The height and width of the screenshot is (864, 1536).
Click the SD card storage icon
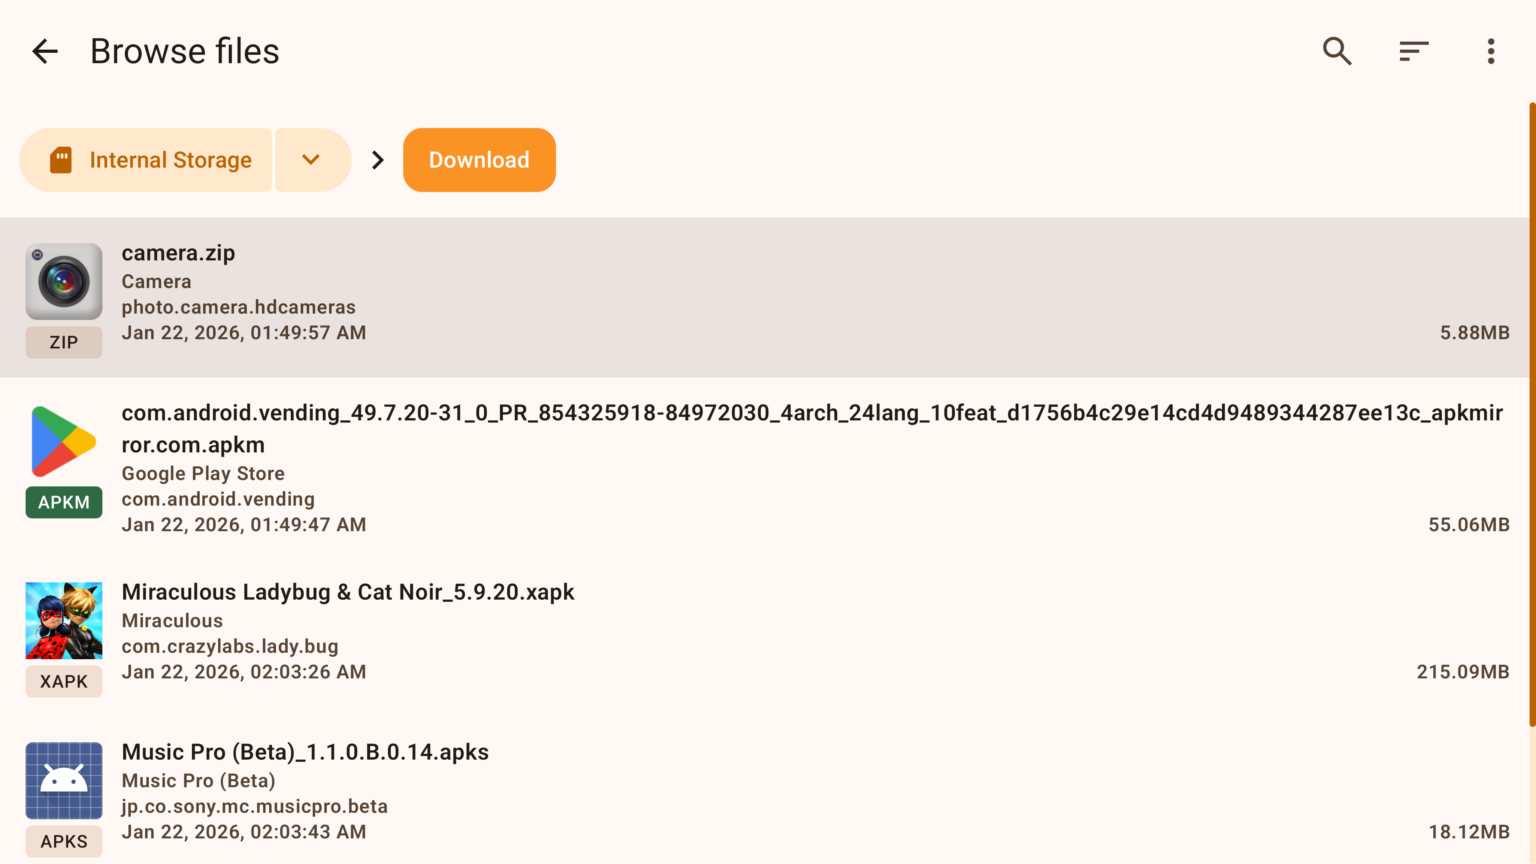(61, 160)
